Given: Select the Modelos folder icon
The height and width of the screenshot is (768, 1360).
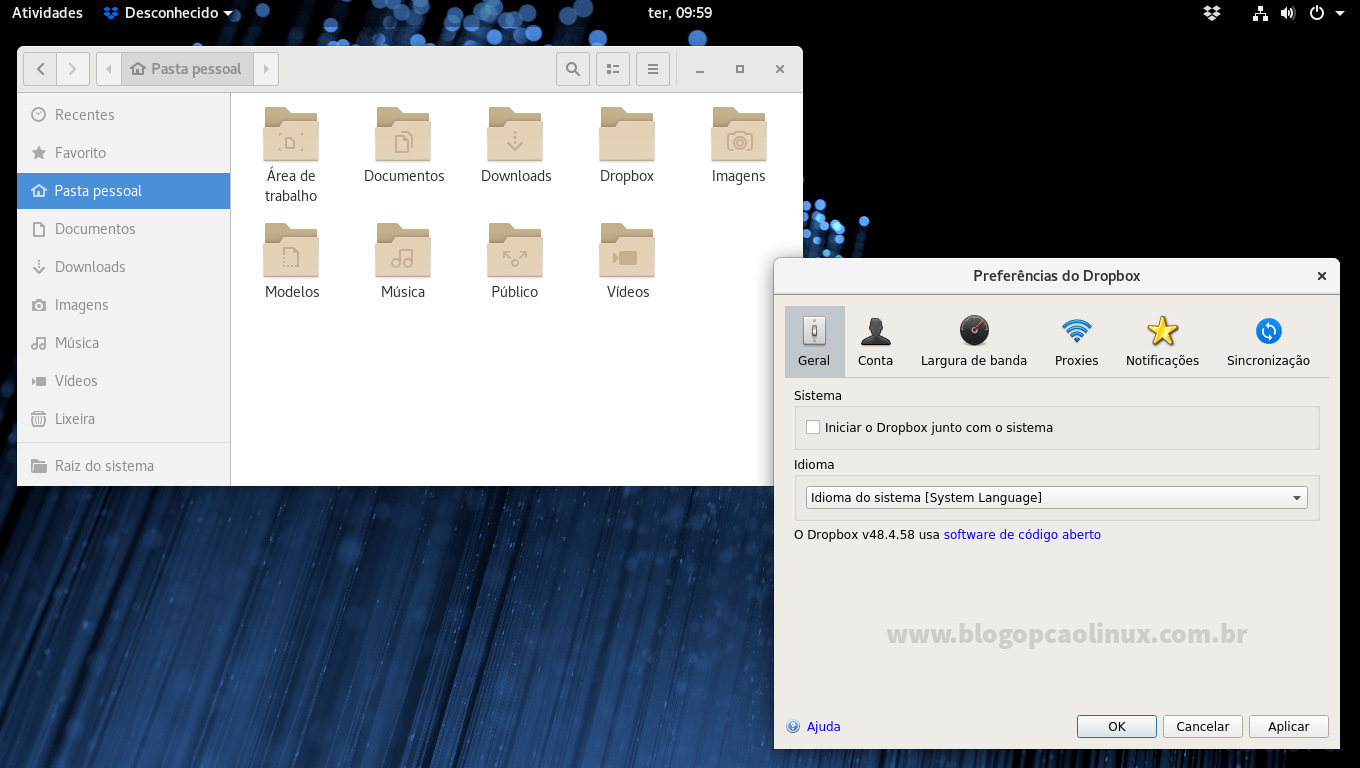Looking at the screenshot, I should [x=291, y=250].
